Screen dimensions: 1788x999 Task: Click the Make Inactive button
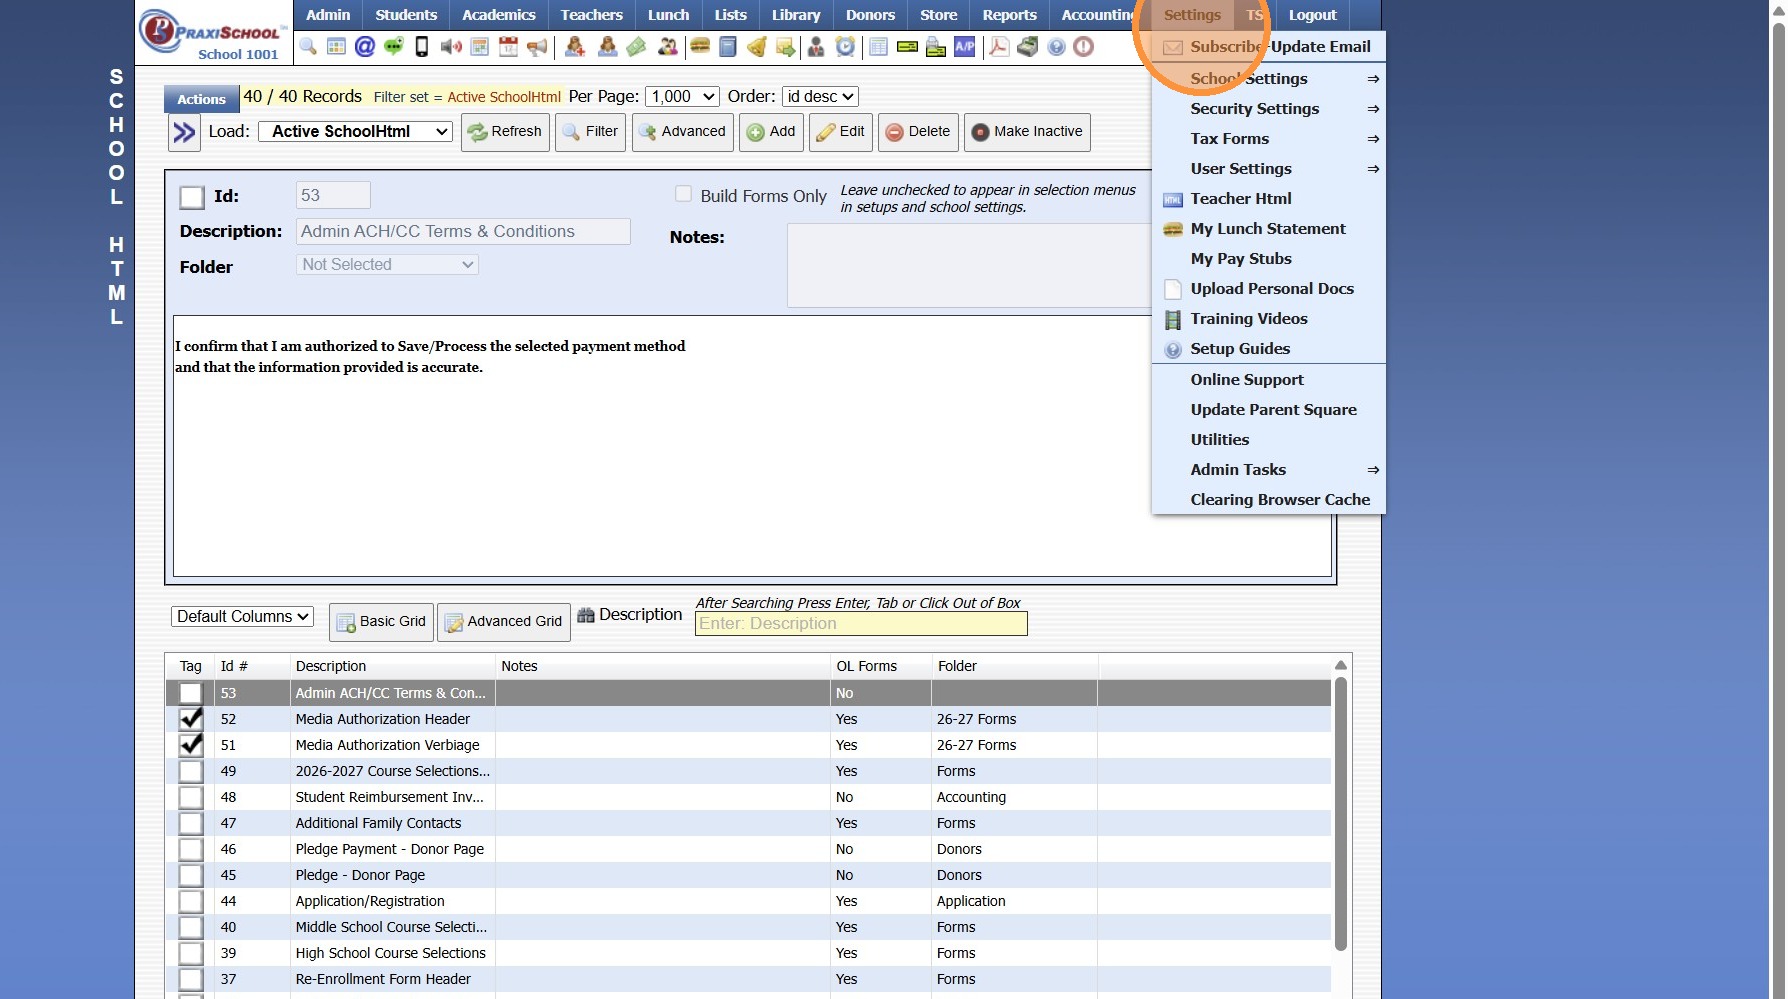point(1027,132)
